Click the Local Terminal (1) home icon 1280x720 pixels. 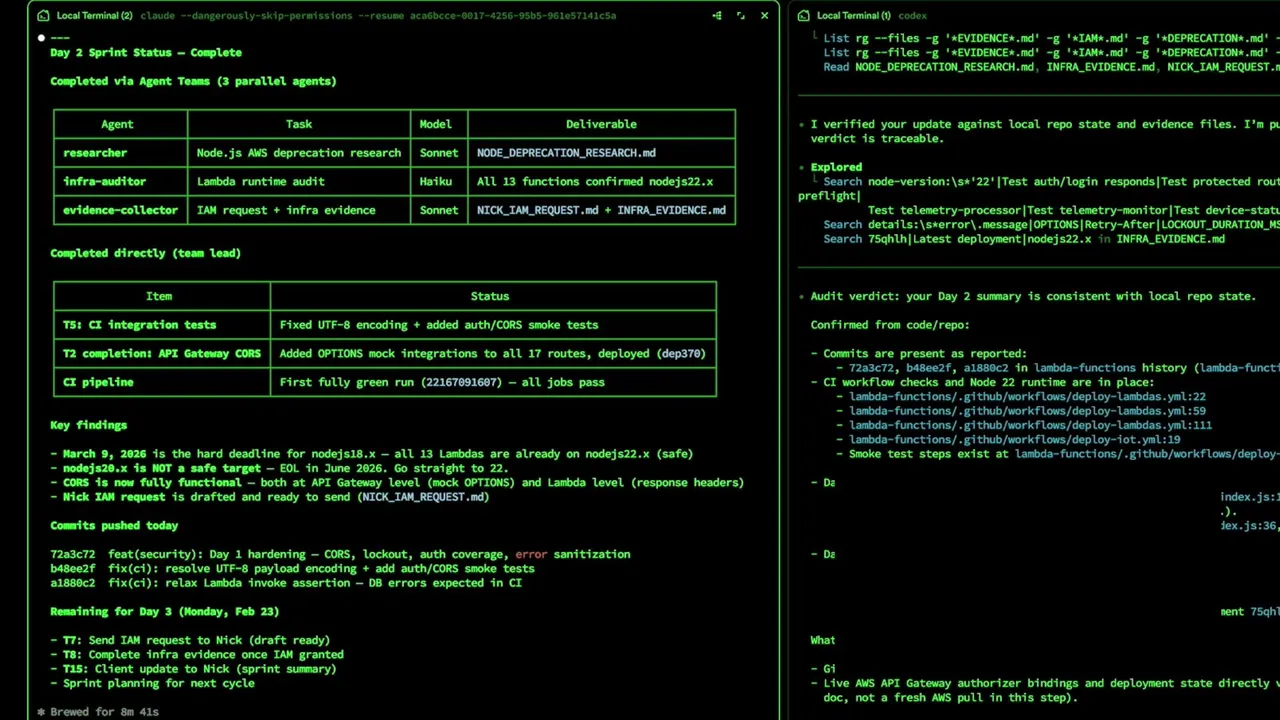tap(802, 16)
